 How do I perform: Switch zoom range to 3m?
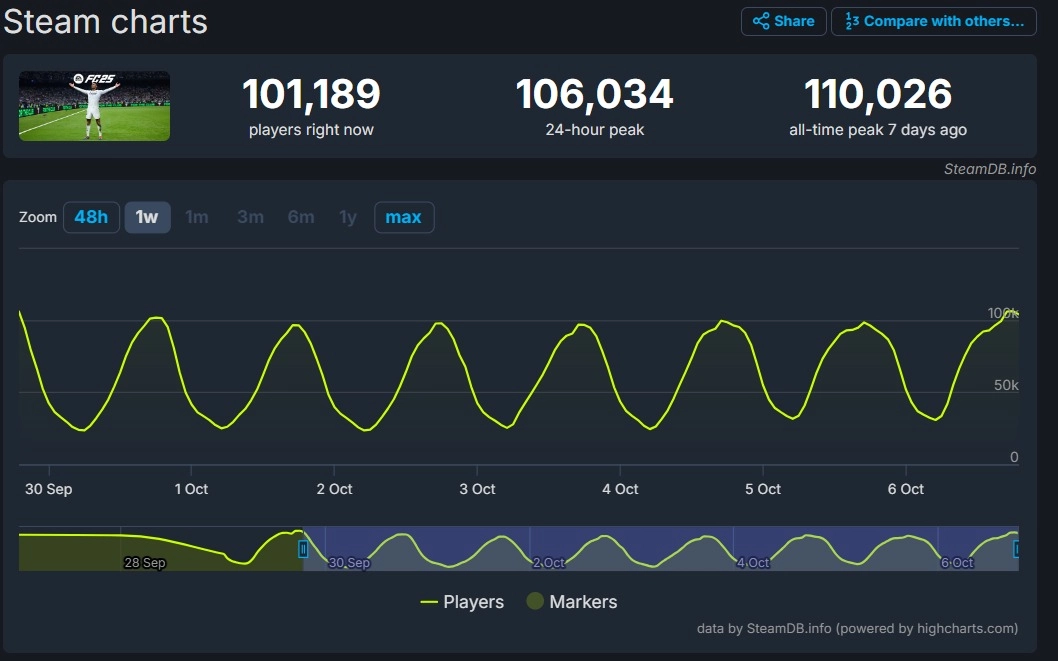coord(250,217)
